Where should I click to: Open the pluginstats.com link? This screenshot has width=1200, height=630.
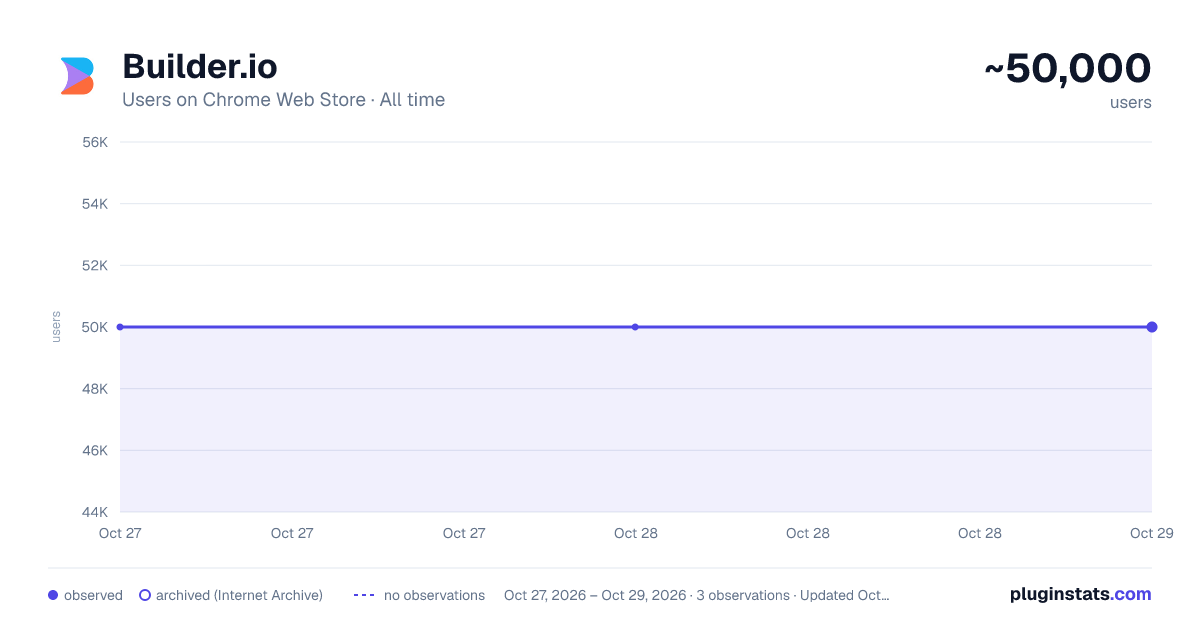click(x=1080, y=594)
